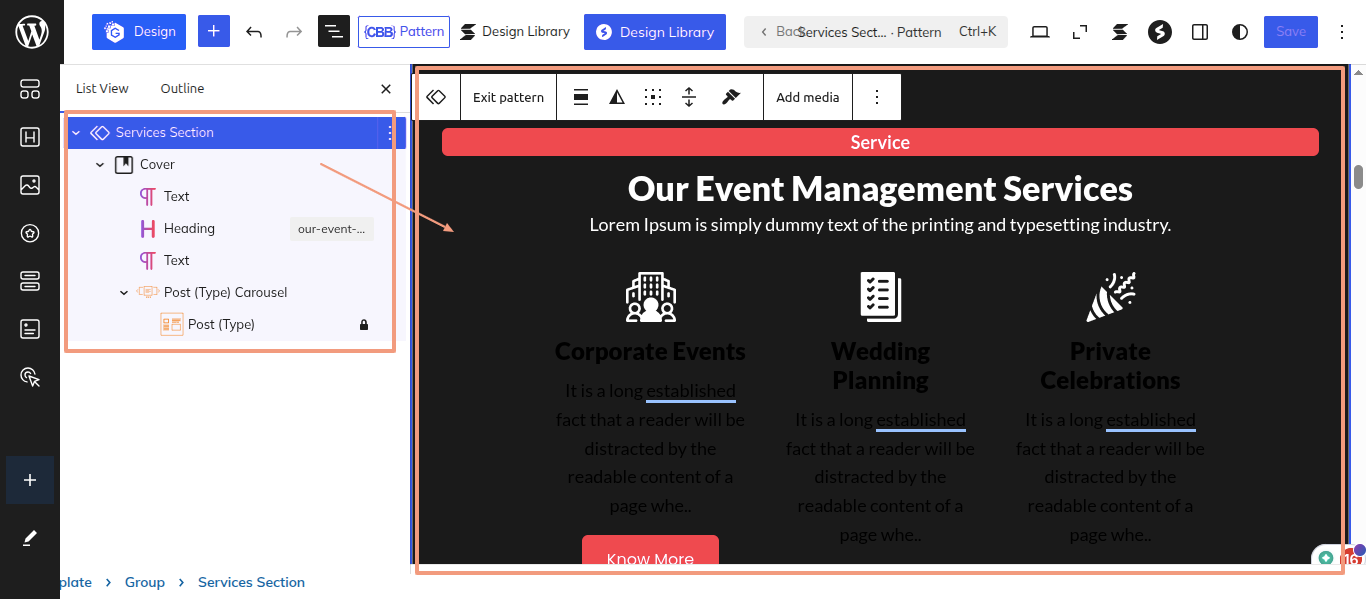Click Our Event Management Services heading
Screen dimensions: 1366x599
880,189
